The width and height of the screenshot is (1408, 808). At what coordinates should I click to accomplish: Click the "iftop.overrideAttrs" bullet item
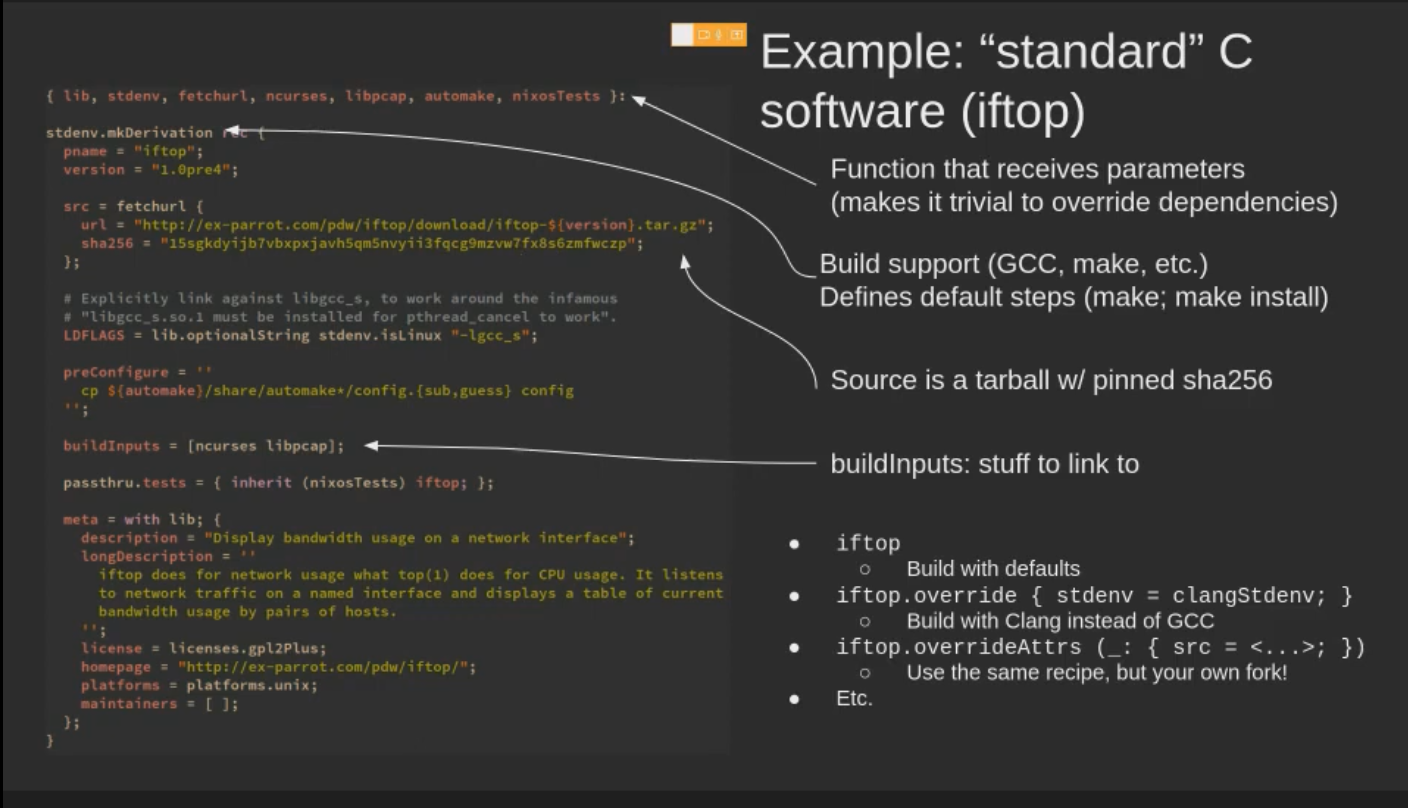[x=1100, y=647]
